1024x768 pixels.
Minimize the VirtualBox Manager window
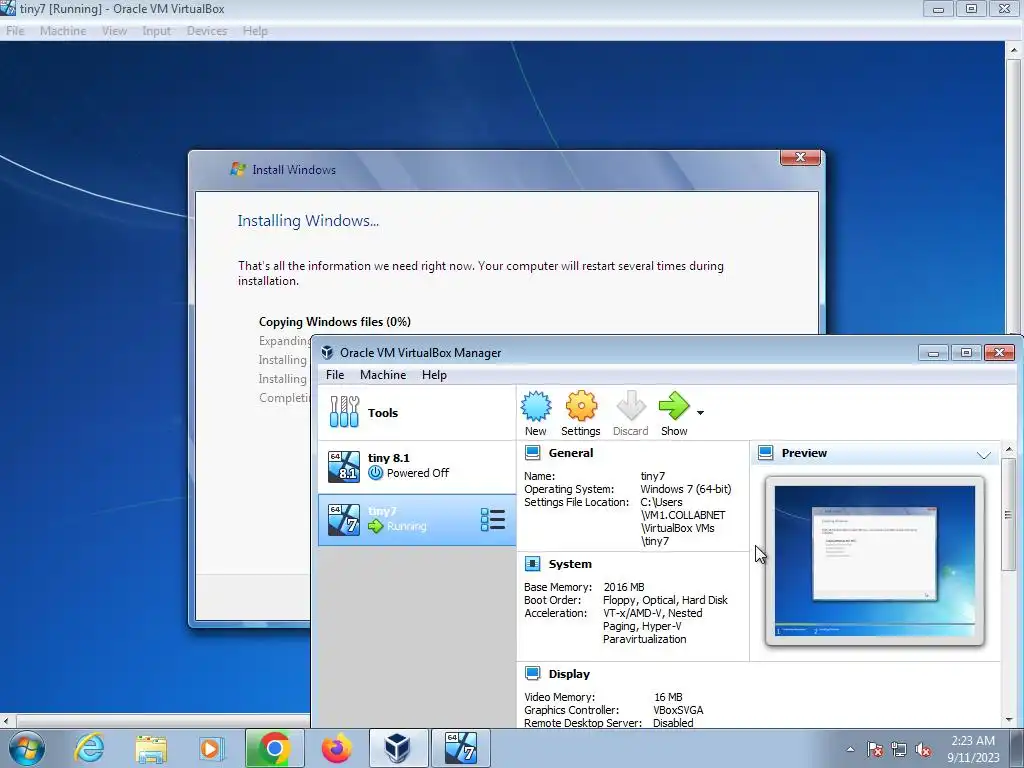tap(933, 353)
